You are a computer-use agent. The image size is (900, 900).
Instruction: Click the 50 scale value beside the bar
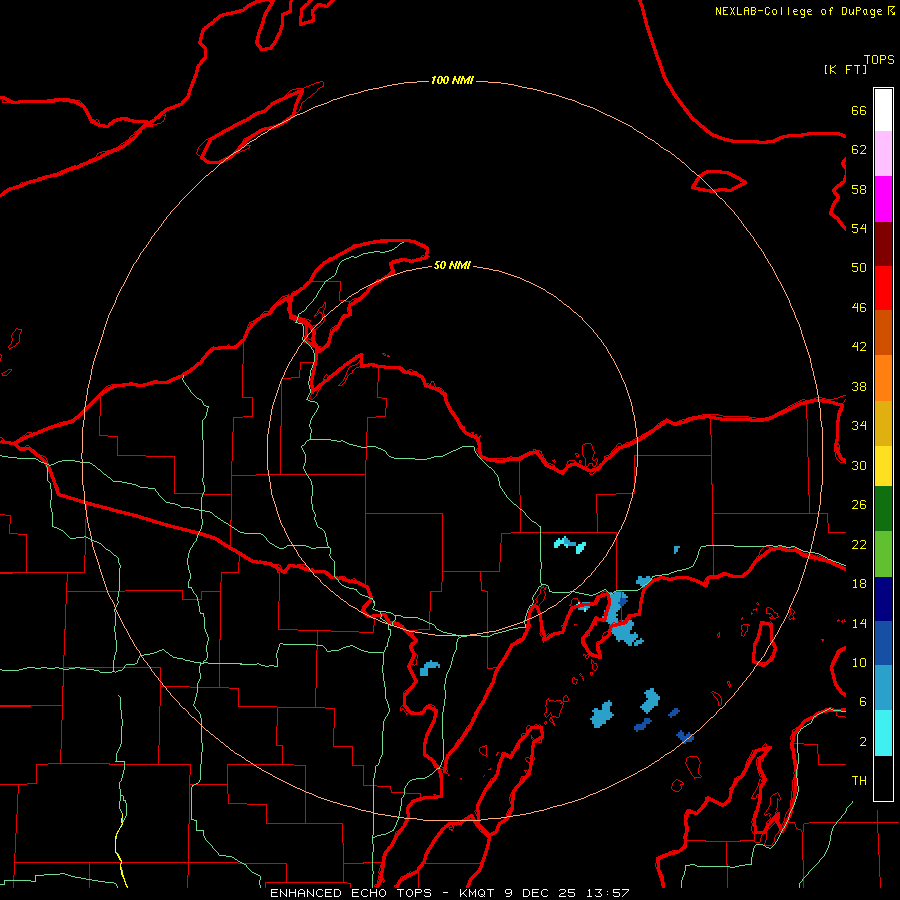[859, 267]
